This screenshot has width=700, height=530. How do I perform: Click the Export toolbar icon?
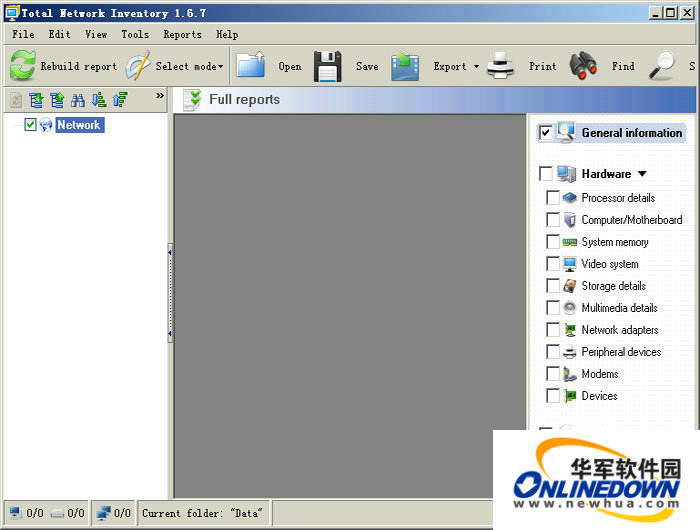coord(405,67)
